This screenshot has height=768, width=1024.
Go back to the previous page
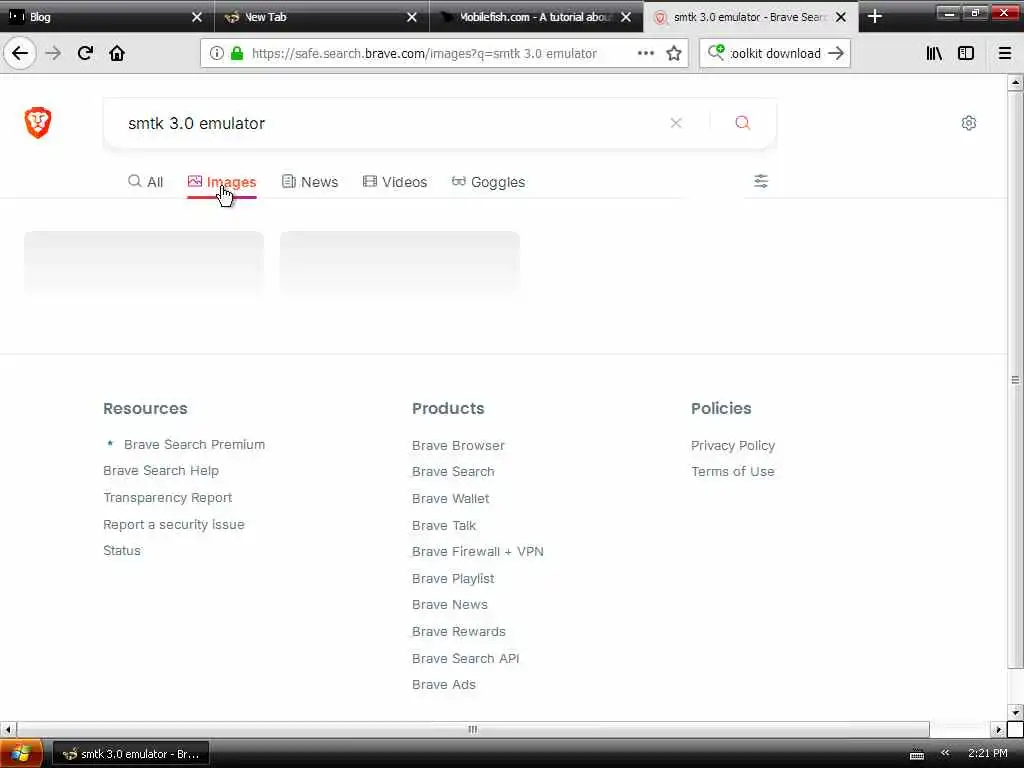20,53
